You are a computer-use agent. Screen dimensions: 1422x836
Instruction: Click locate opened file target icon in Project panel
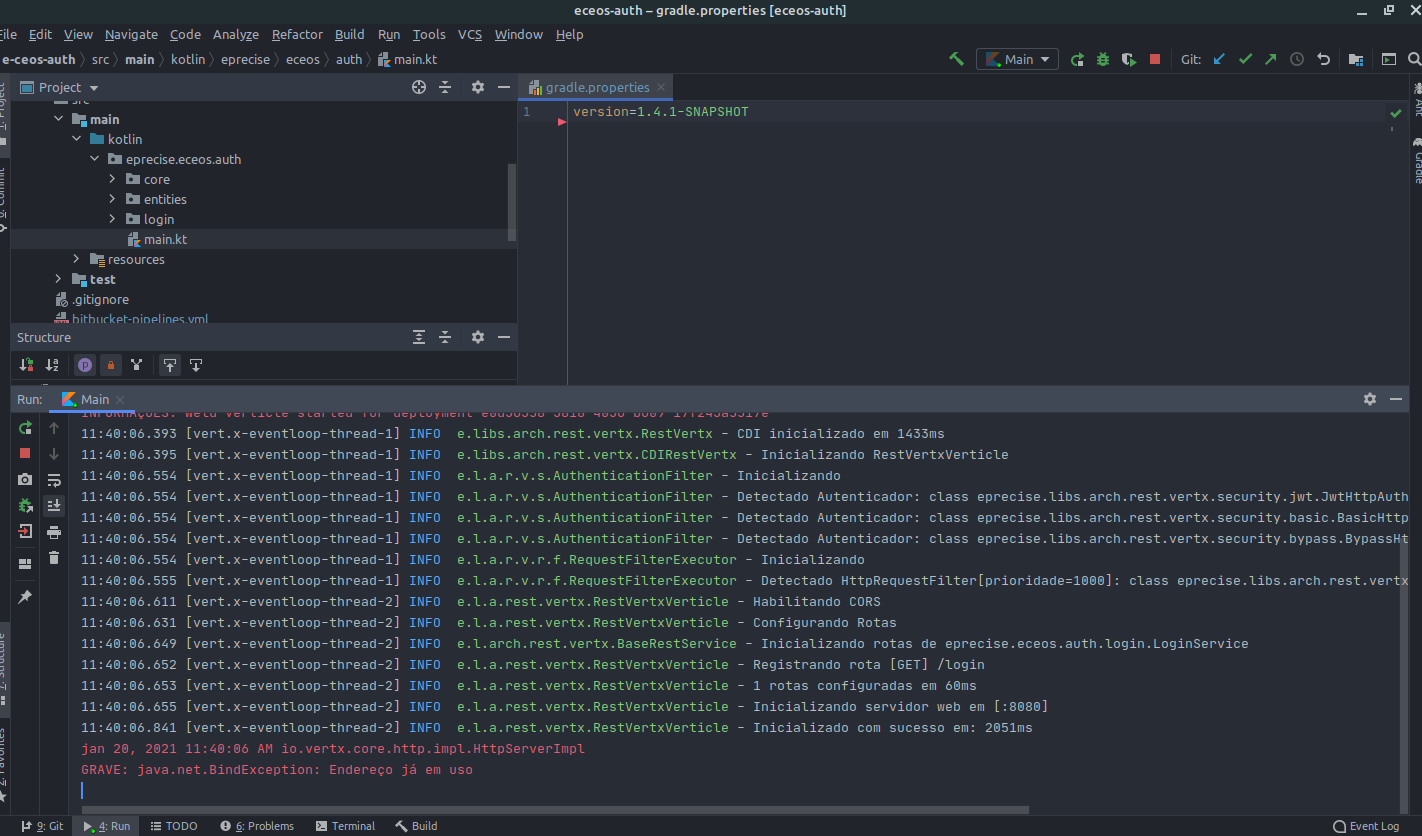click(419, 87)
